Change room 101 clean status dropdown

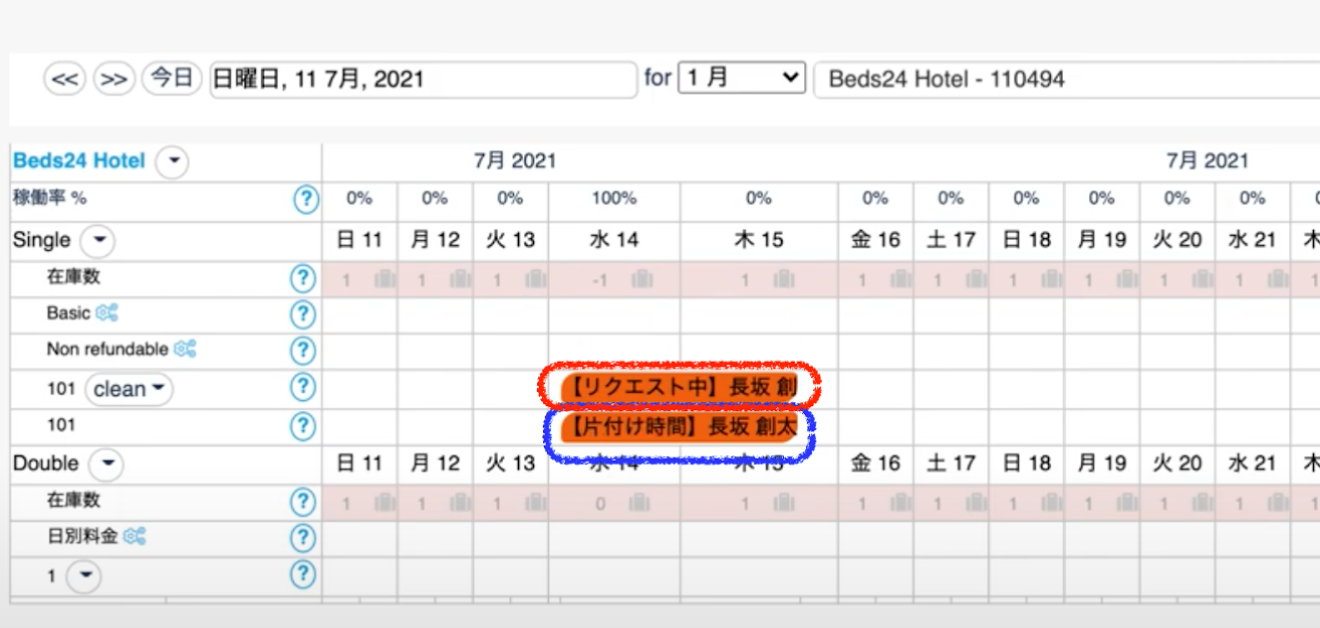[129, 389]
